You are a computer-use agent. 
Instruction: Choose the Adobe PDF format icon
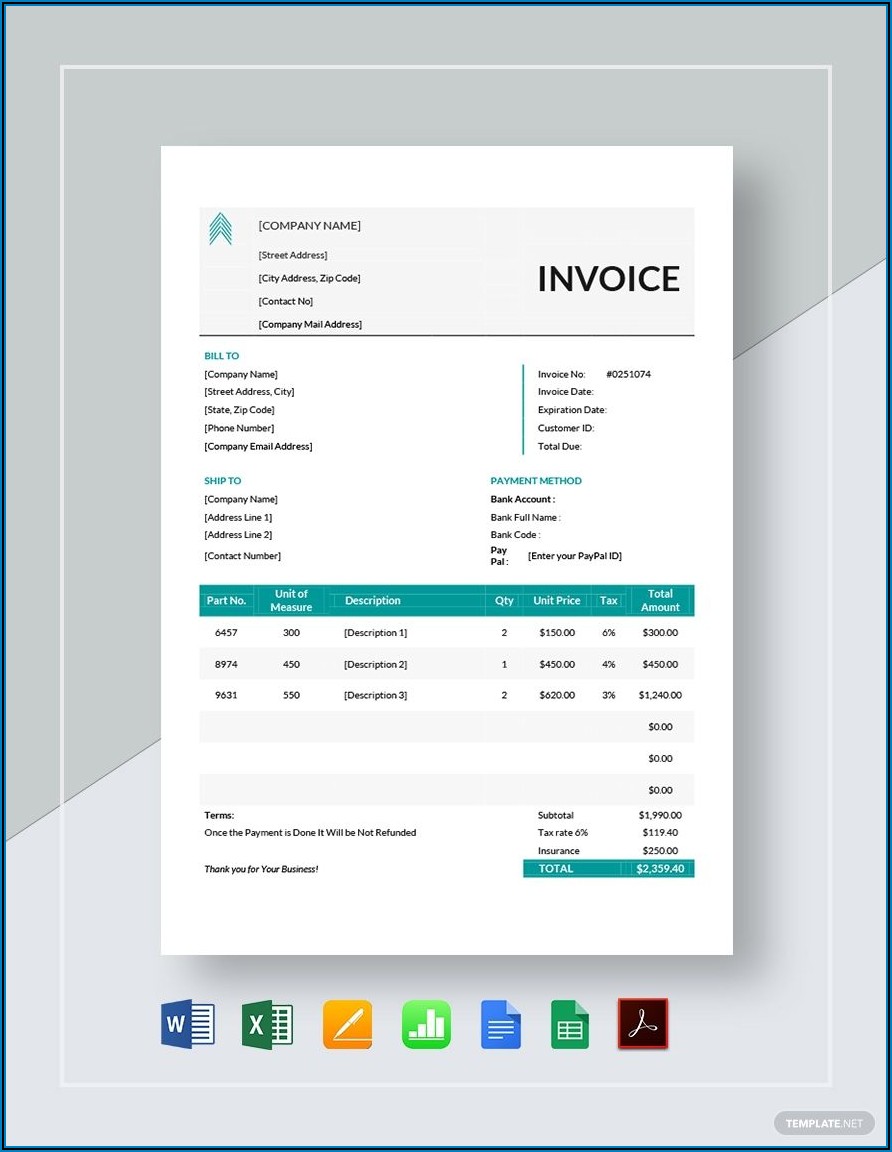642,1024
